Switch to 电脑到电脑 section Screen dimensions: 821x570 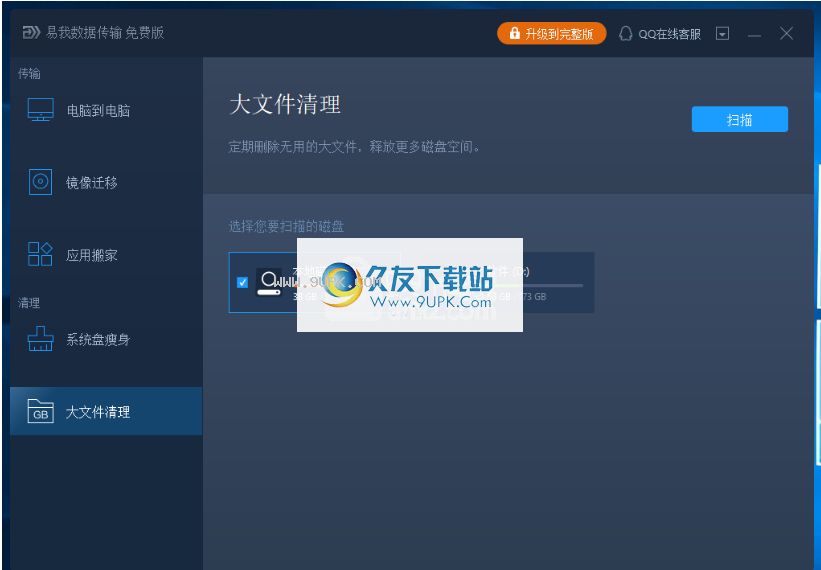(x=106, y=110)
